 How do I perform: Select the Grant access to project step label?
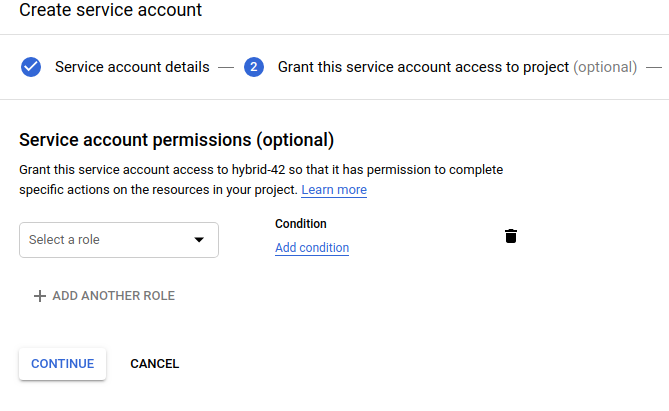(x=423, y=67)
